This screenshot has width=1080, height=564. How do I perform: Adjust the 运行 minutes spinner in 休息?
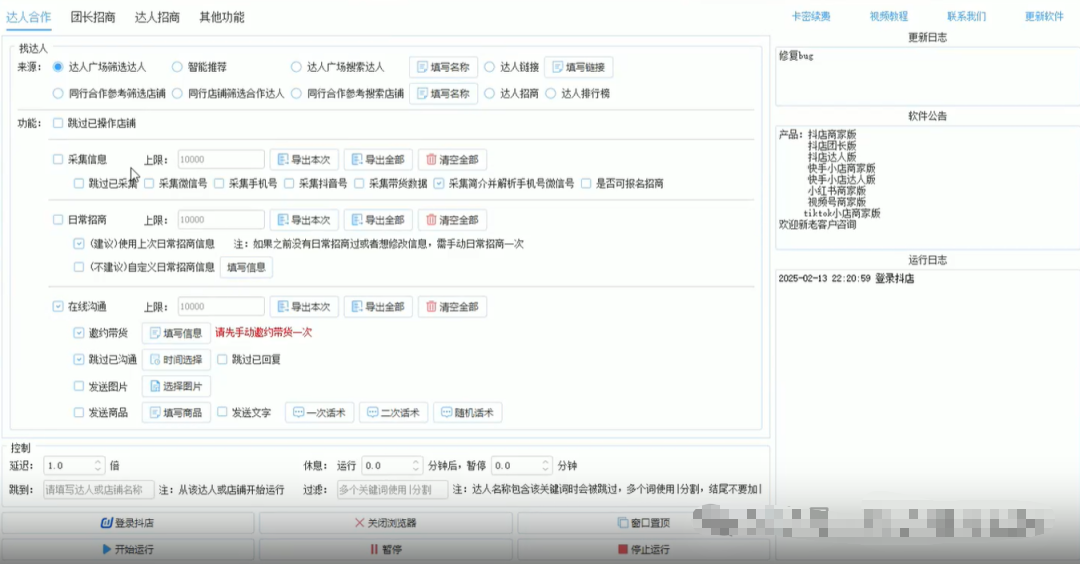pos(415,466)
